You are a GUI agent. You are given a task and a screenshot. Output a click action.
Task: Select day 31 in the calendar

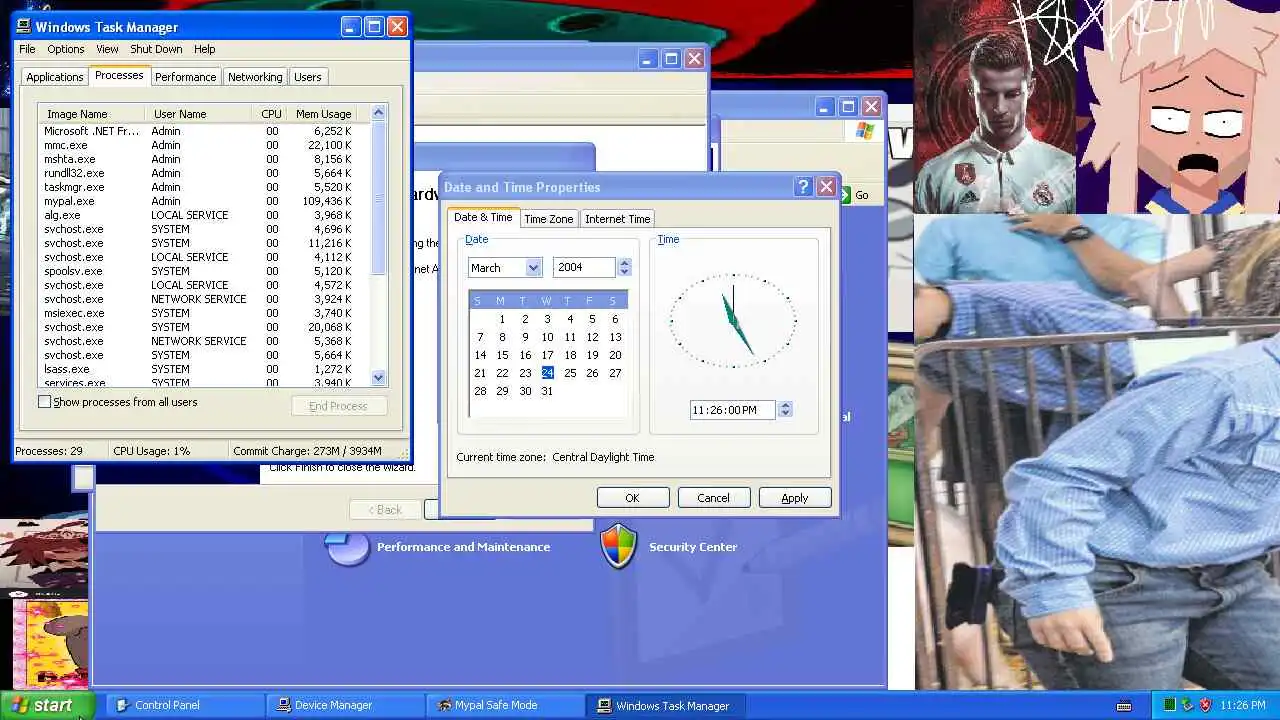tap(547, 391)
